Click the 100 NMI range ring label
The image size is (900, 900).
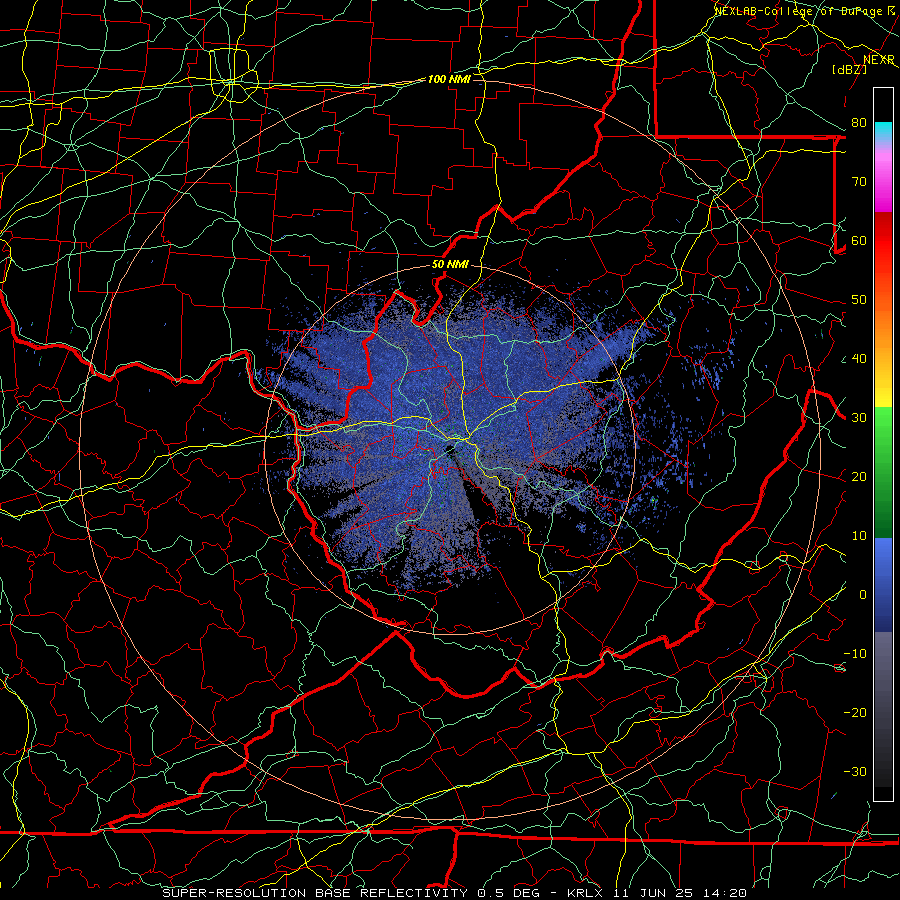tap(449, 79)
